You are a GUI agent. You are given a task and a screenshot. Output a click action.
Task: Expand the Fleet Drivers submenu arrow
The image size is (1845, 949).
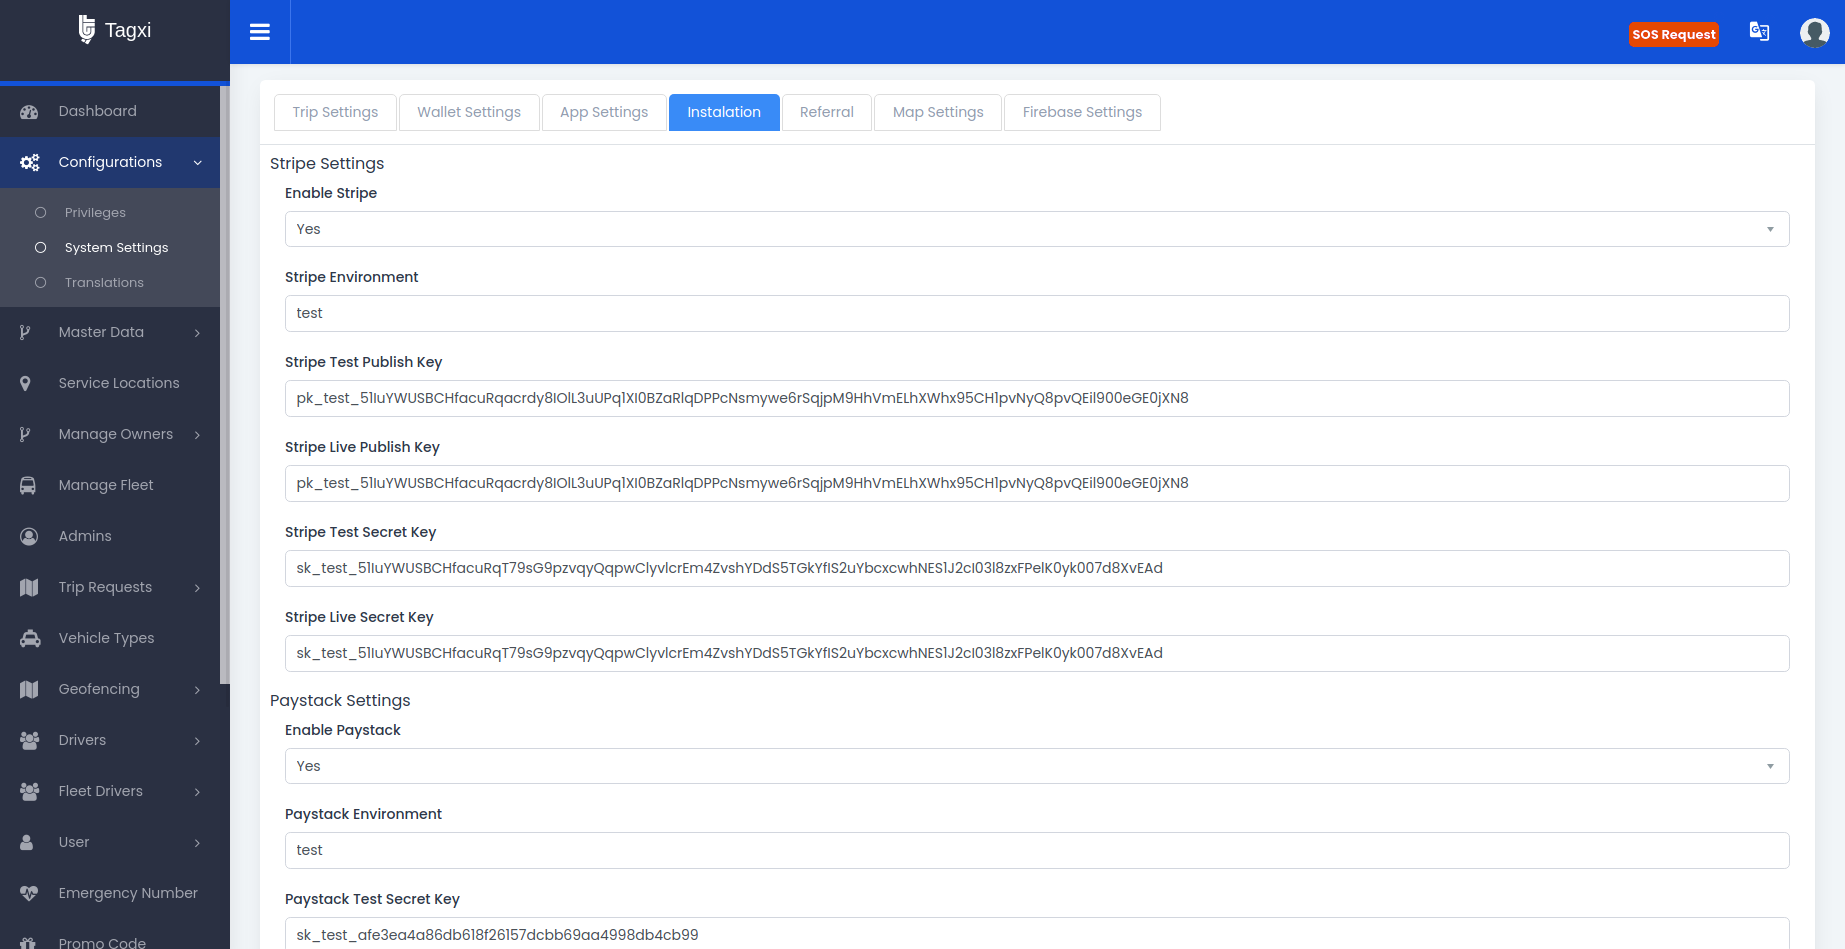pos(197,792)
